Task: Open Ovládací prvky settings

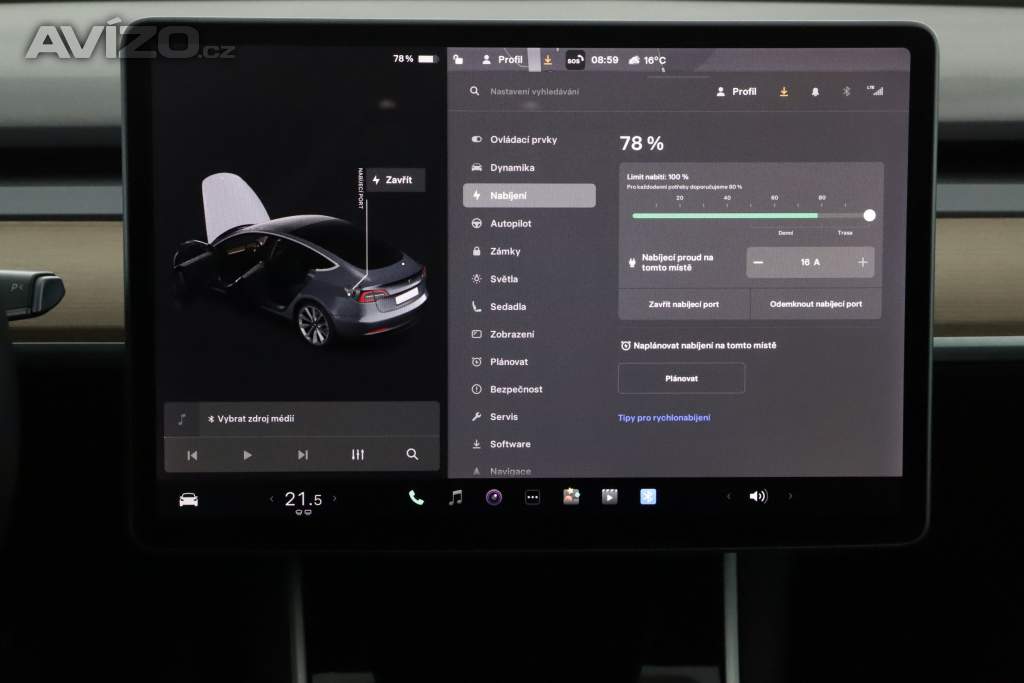Action: pos(515,140)
